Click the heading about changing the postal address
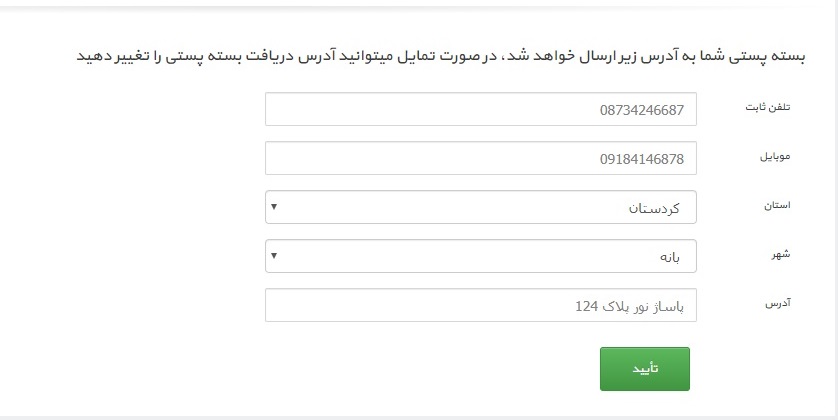This screenshot has width=838, height=420. pos(441,56)
